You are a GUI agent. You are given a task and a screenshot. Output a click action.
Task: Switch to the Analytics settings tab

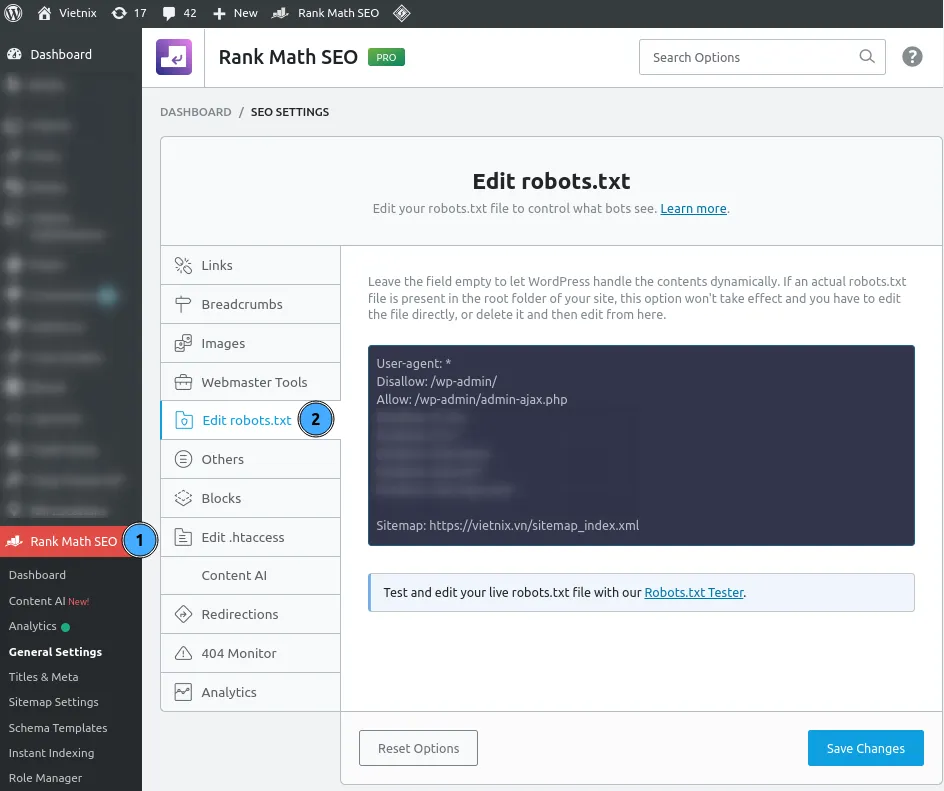[250, 692]
